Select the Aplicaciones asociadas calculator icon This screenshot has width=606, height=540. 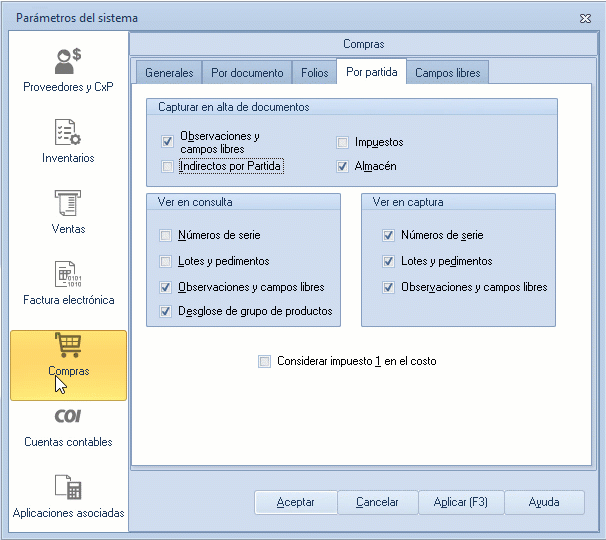(x=68, y=489)
